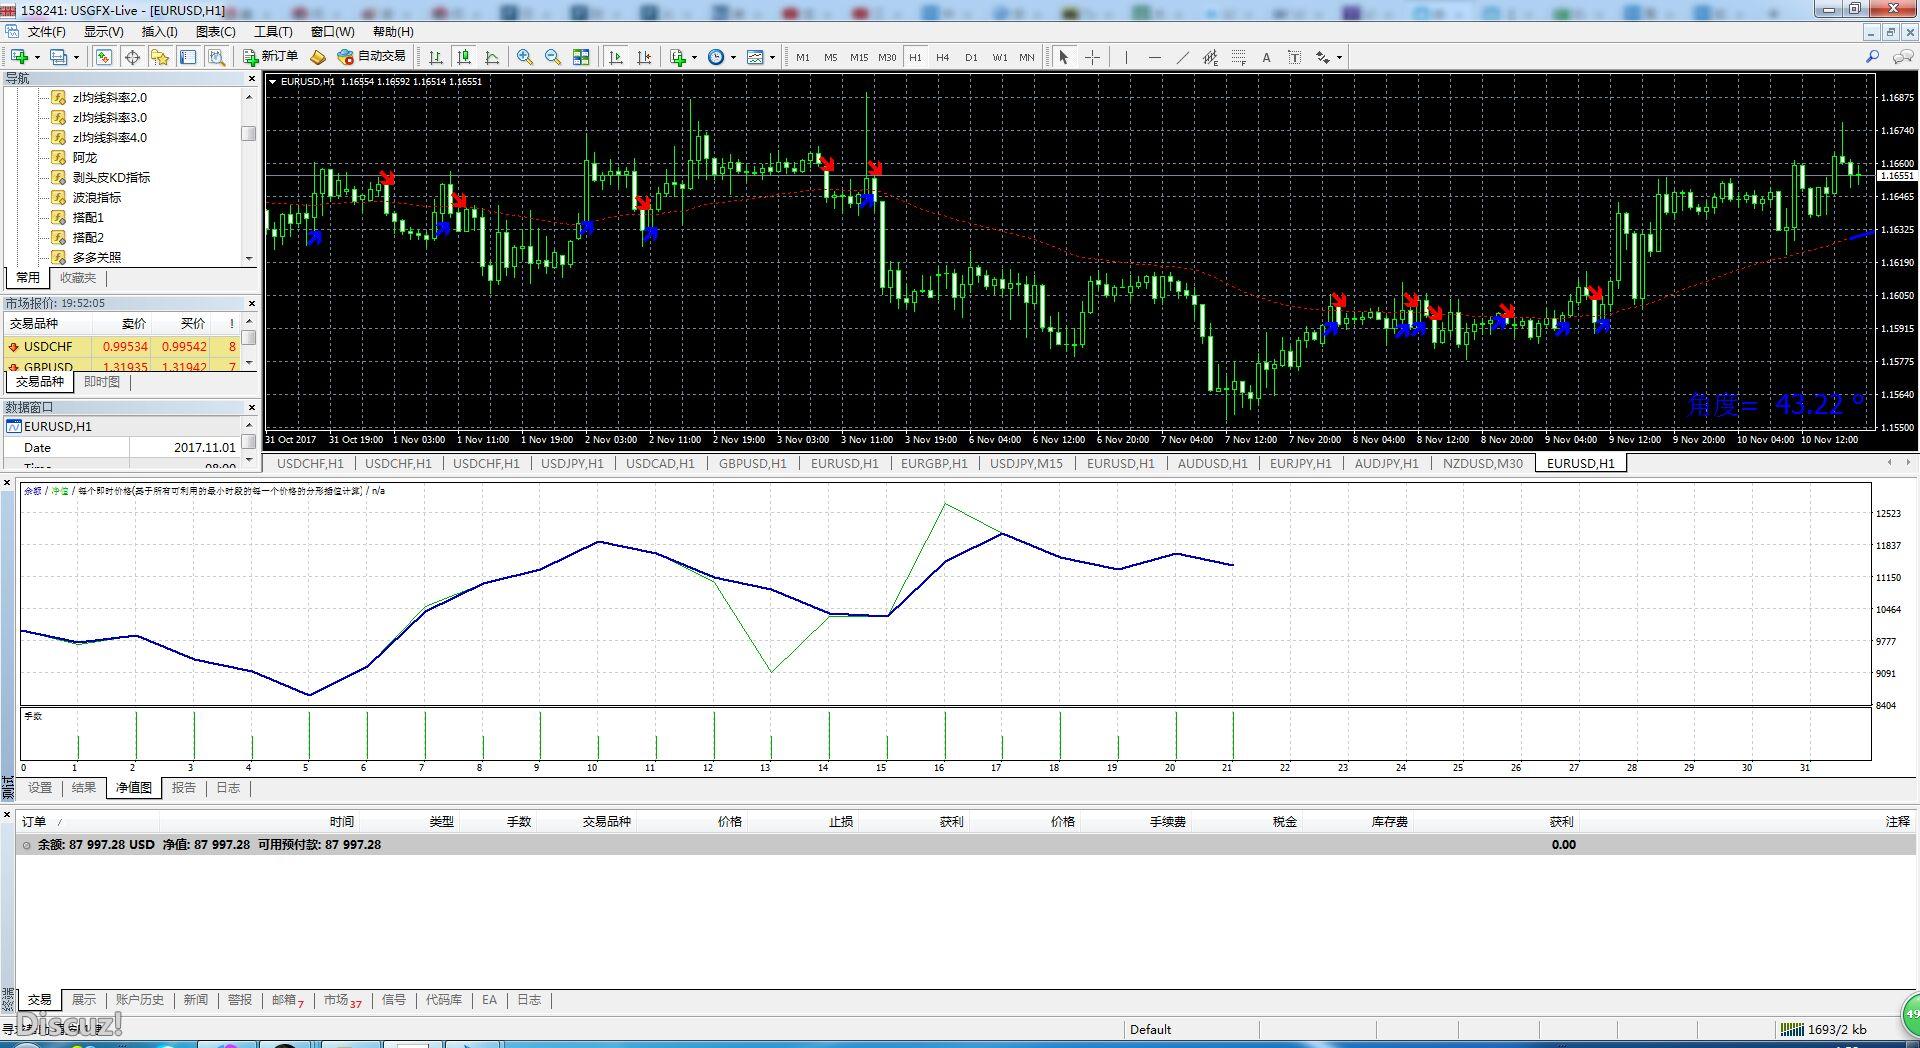Screen dimensions: 1920x1048
Task: Switch chart to line chart mode
Action: pos(492,57)
